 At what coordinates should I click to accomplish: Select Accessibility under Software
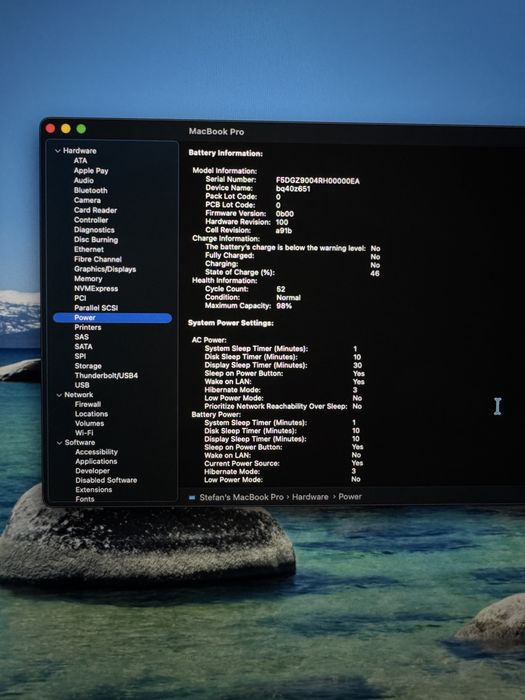pos(96,452)
